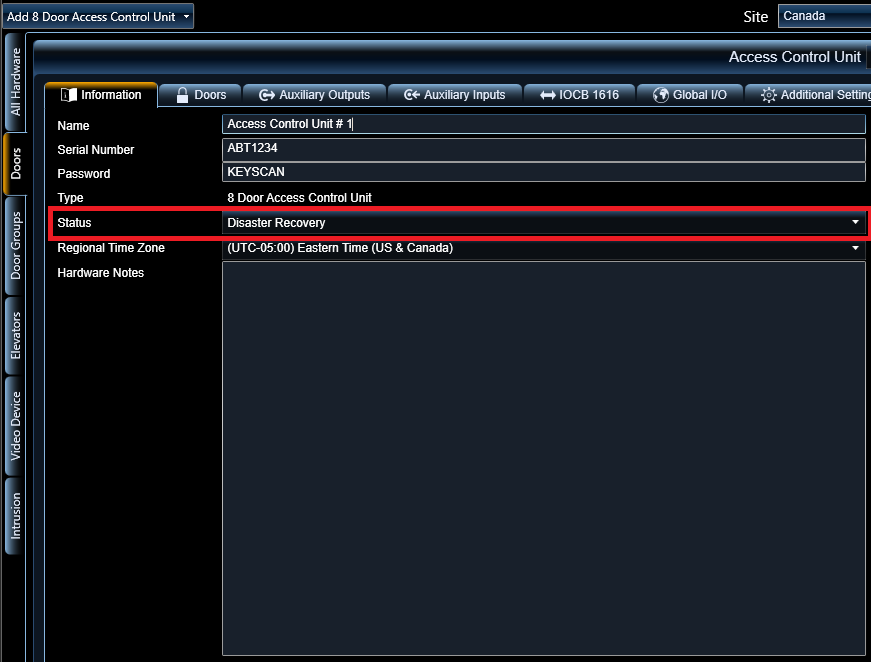This screenshot has width=871, height=662.
Task: Open the Video Device side tab
Action: pos(16,425)
